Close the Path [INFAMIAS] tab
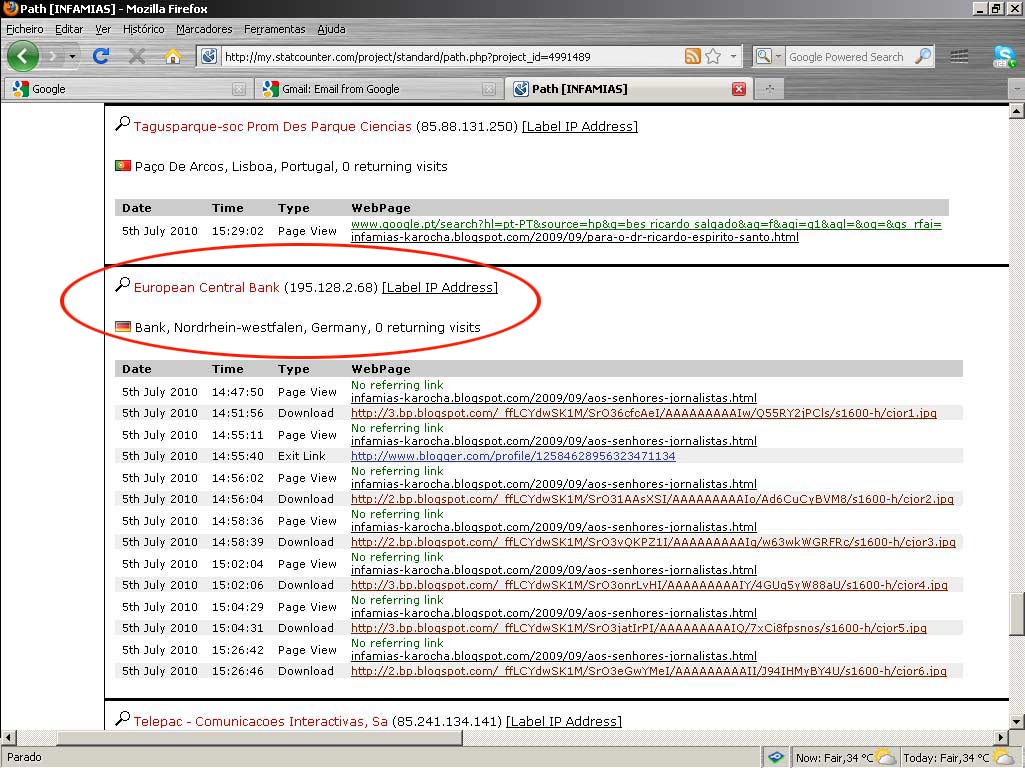Image resolution: width=1025 pixels, height=768 pixels. click(x=739, y=89)
